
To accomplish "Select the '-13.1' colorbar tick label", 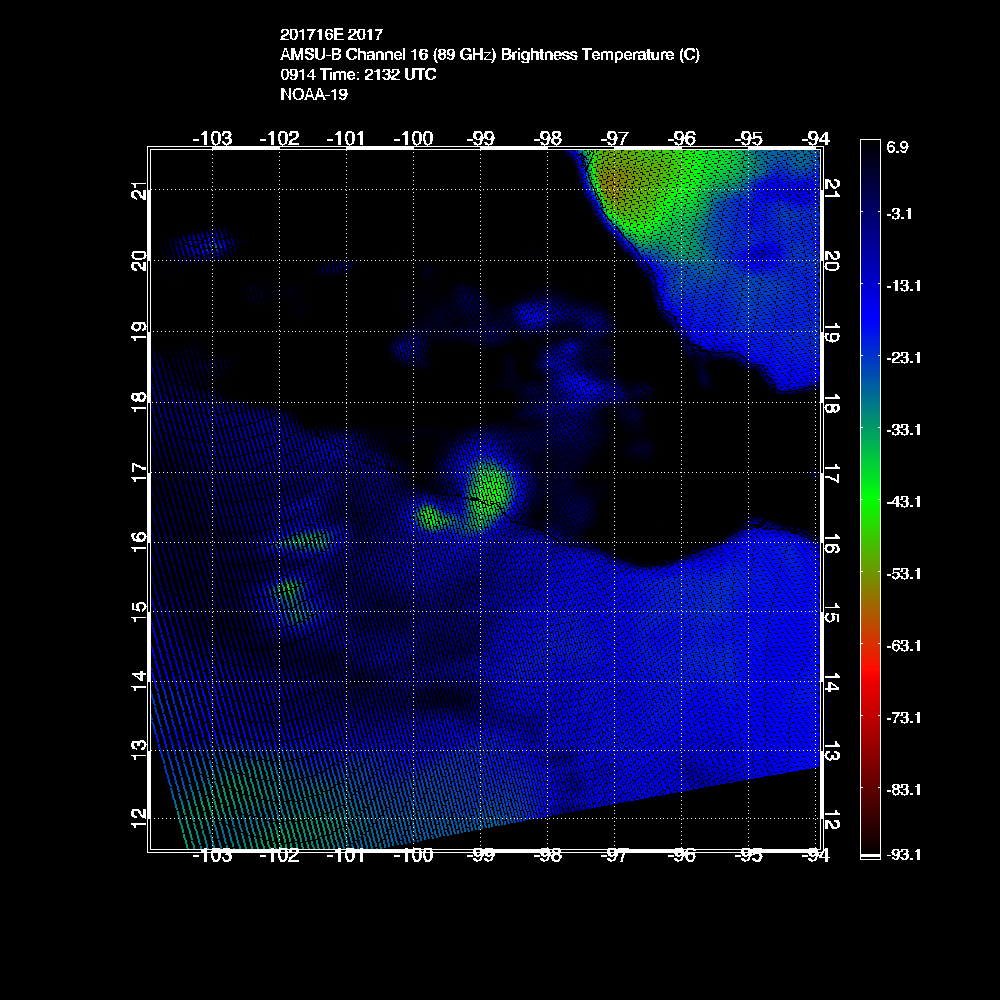I will (903, 286).
